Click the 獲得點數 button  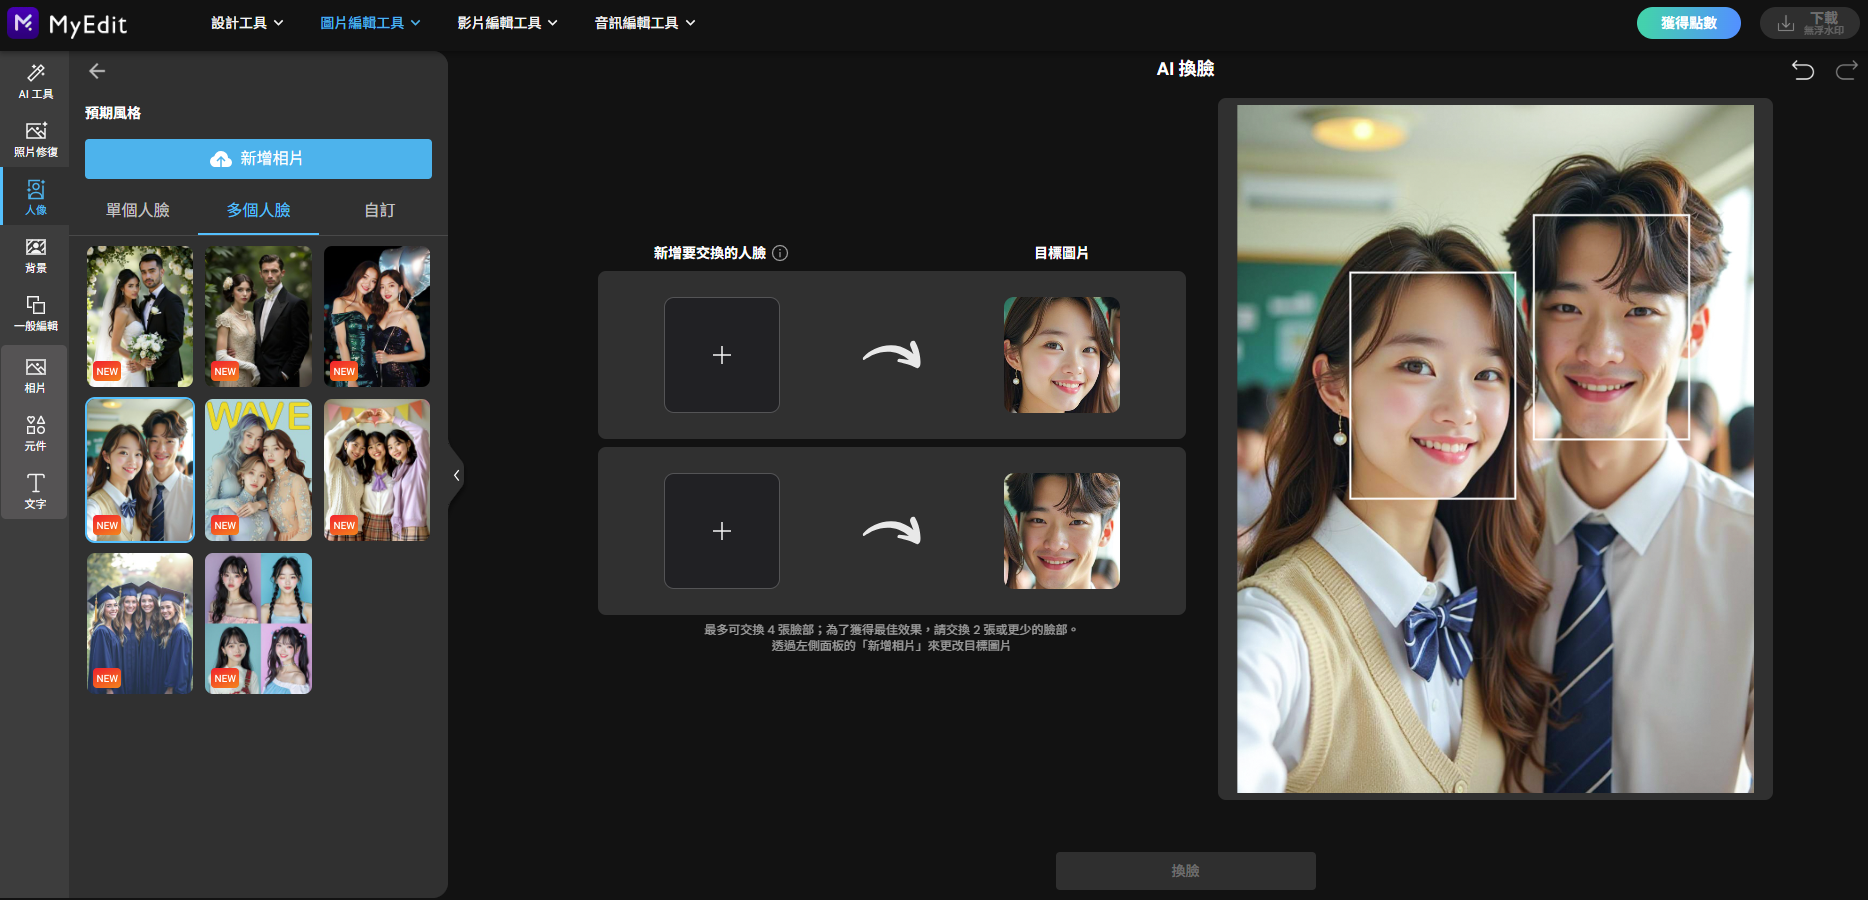pyautogui.click(x=1689, y=23)
